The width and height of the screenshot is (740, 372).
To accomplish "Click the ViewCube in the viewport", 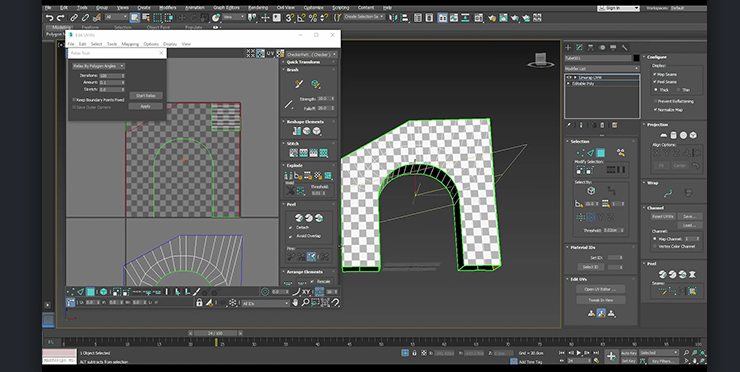I will tap(541, 60).
